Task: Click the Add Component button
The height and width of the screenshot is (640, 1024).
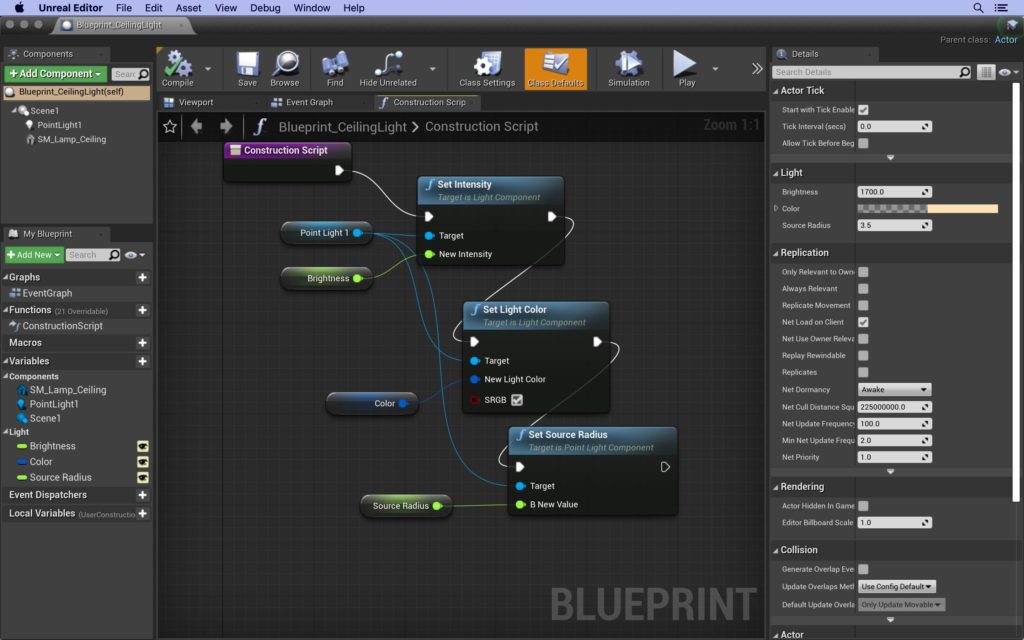Action: 56,74
